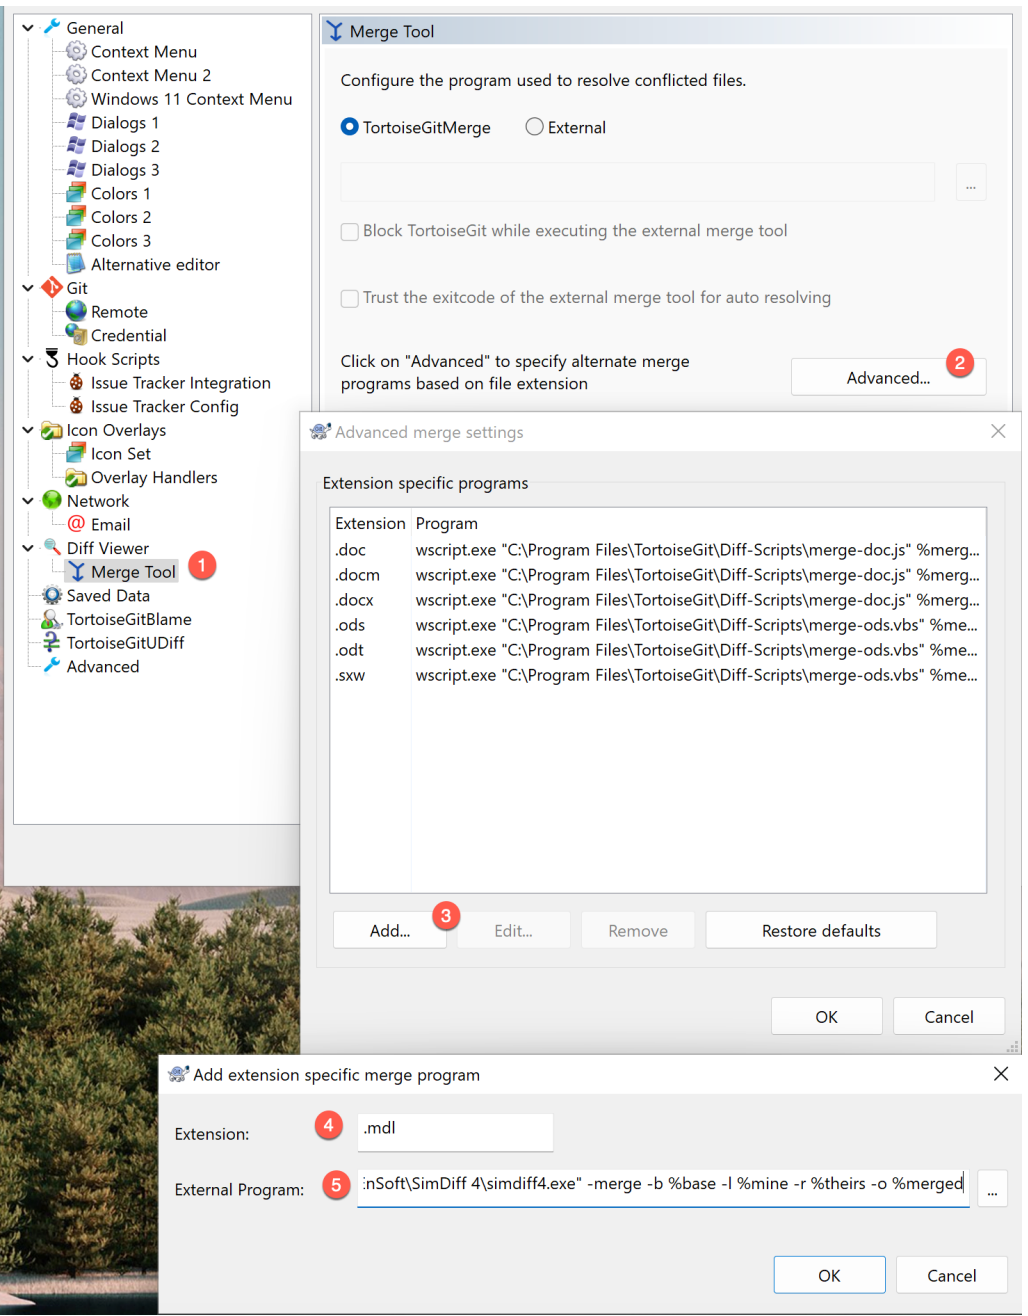This screenshot has width=1028, height=1316.
Task: Collapse the Diff Viewer tree node
Action: (x=28, y=548)
